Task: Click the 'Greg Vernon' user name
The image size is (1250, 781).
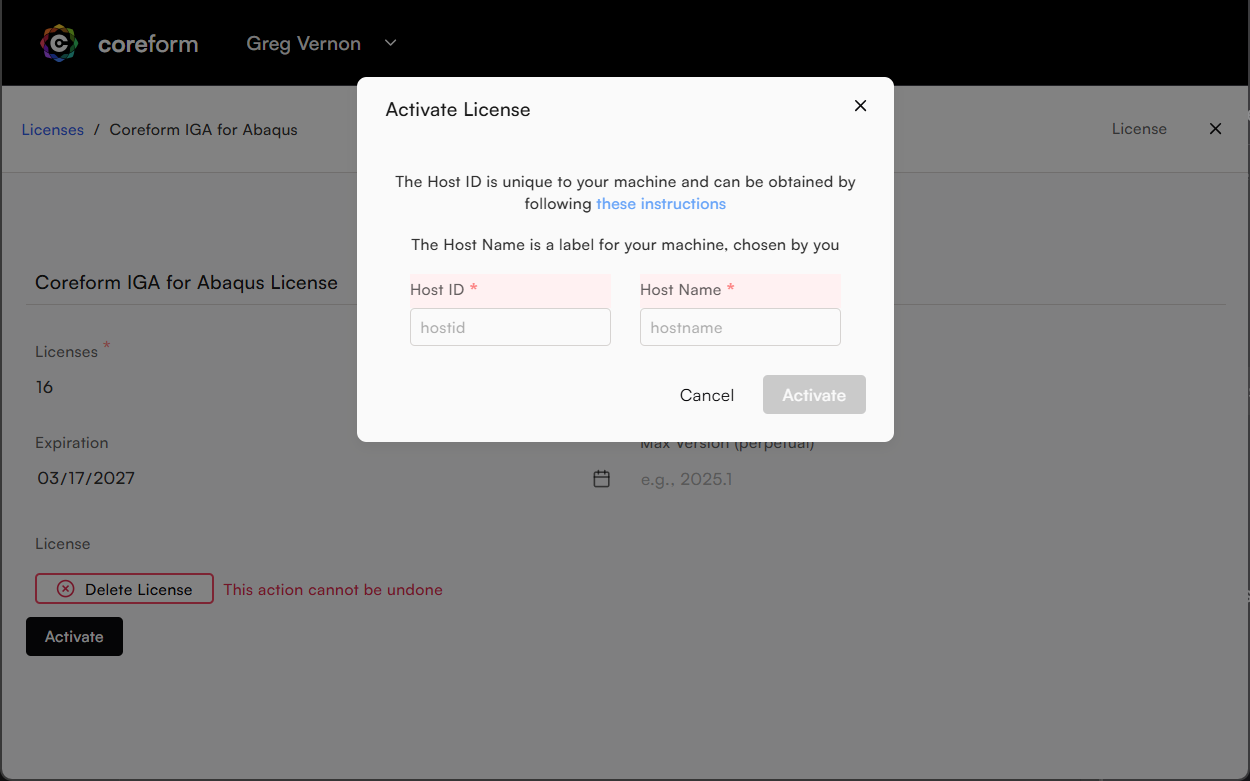Action: click(303, 44)
